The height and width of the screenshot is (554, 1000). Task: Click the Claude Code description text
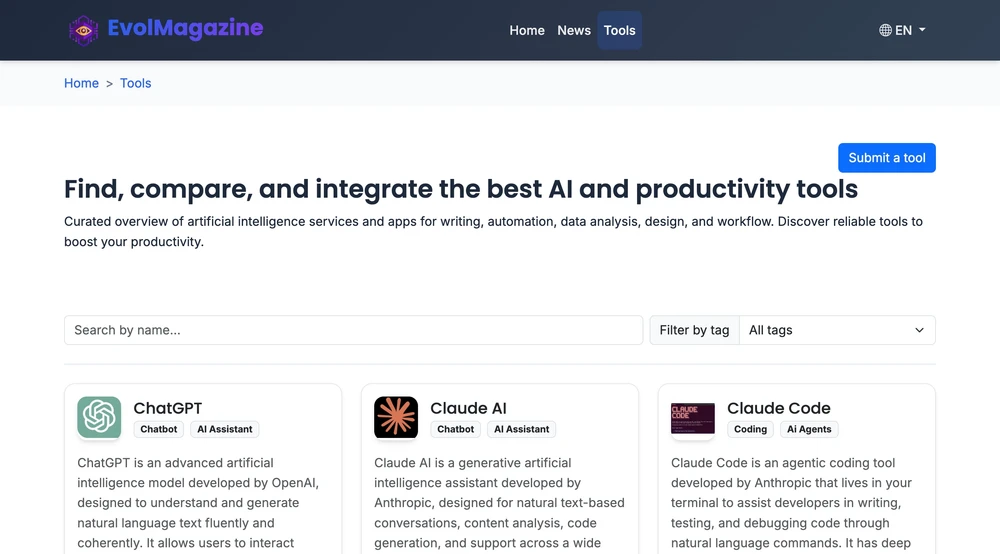(x=791, y=503)
